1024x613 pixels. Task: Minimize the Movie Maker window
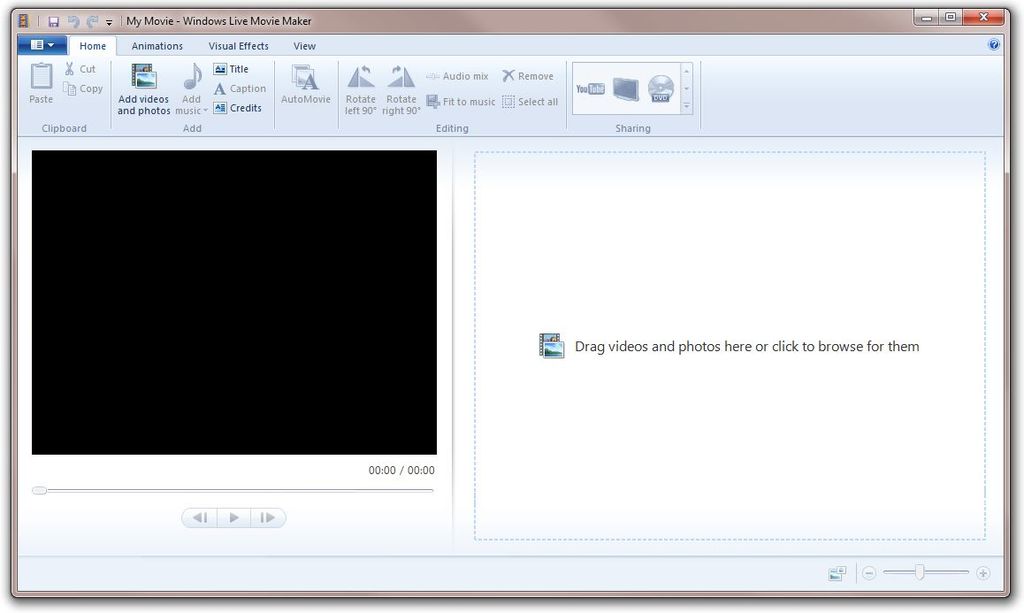pyautogui.click(x=926, y=18)
